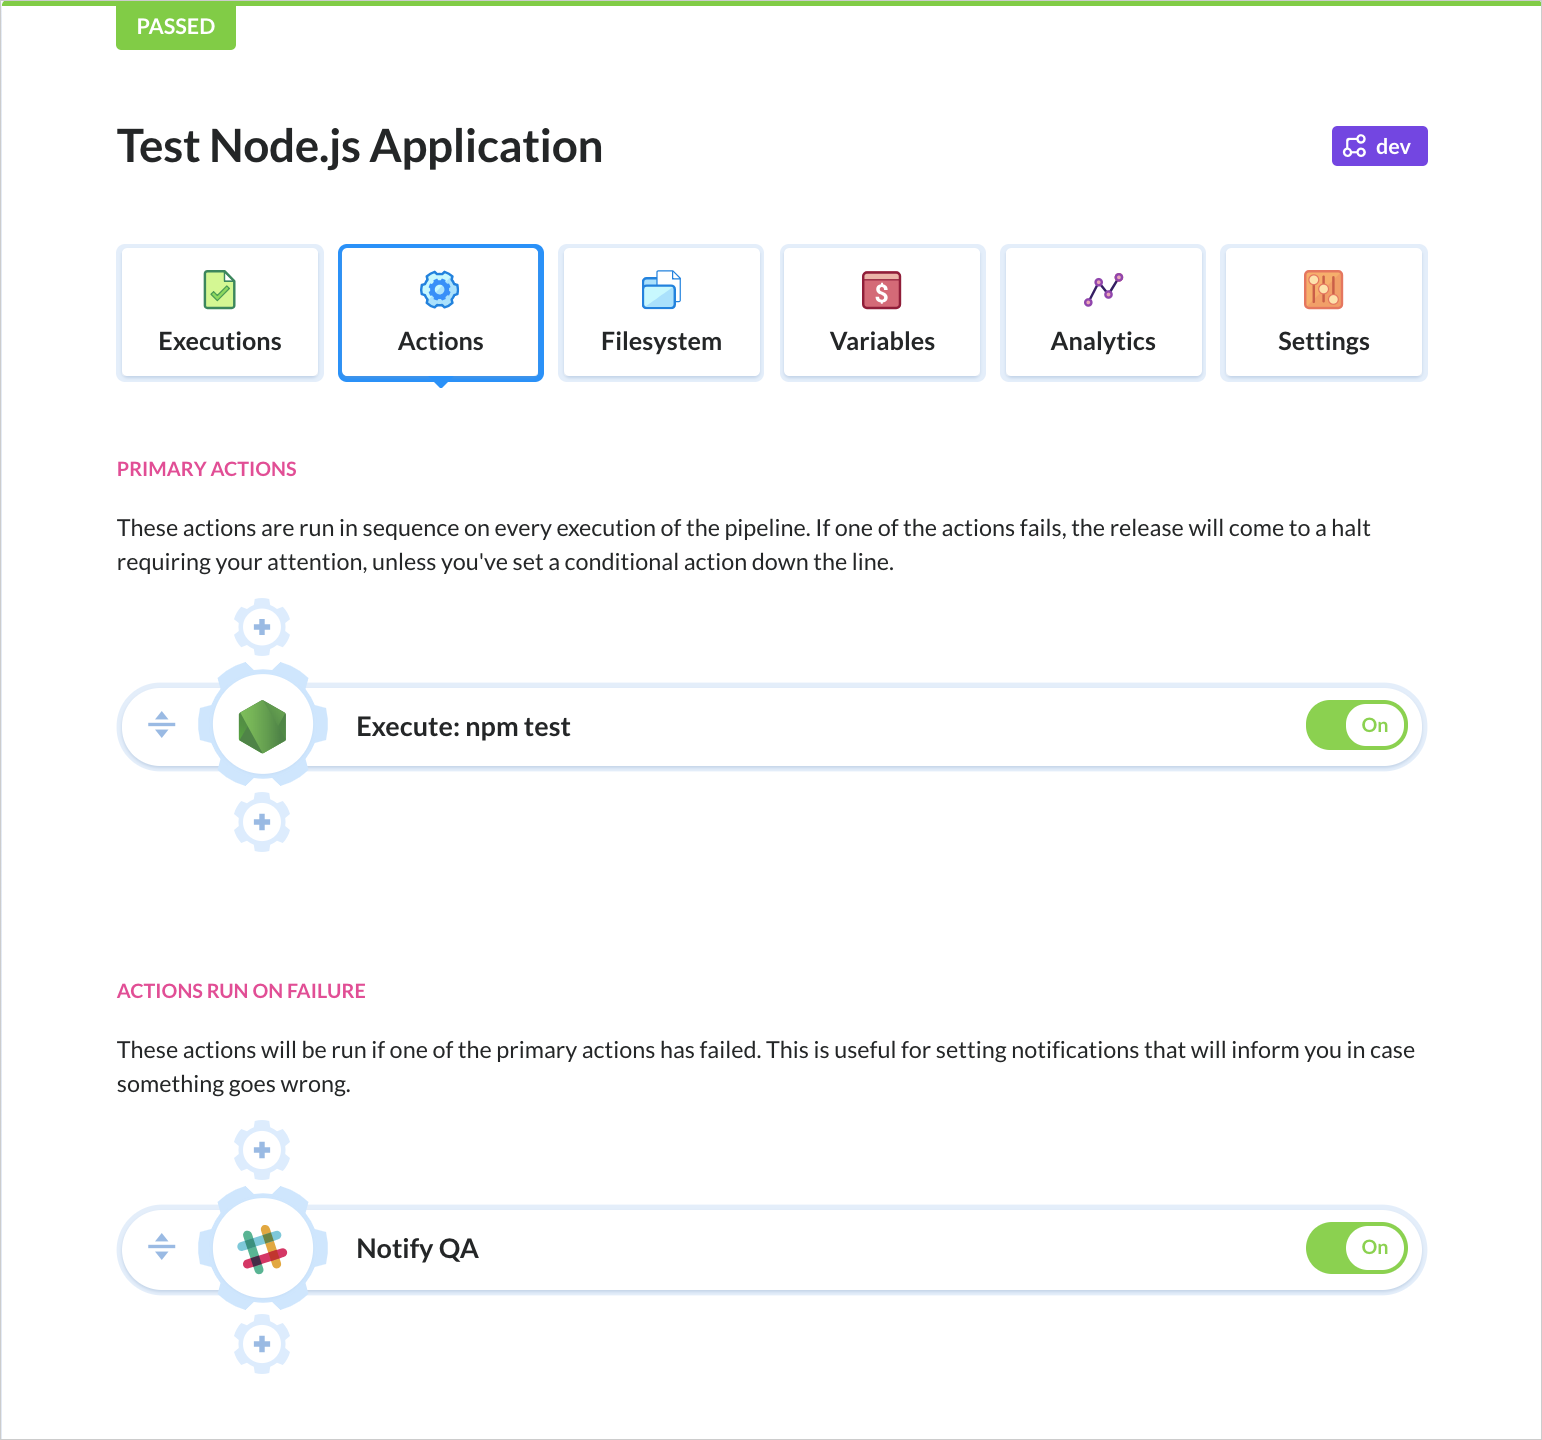Click the Slack icon for Notify QA
The width and height of the screenshot is (1542, 1440).
[263, 1248]
